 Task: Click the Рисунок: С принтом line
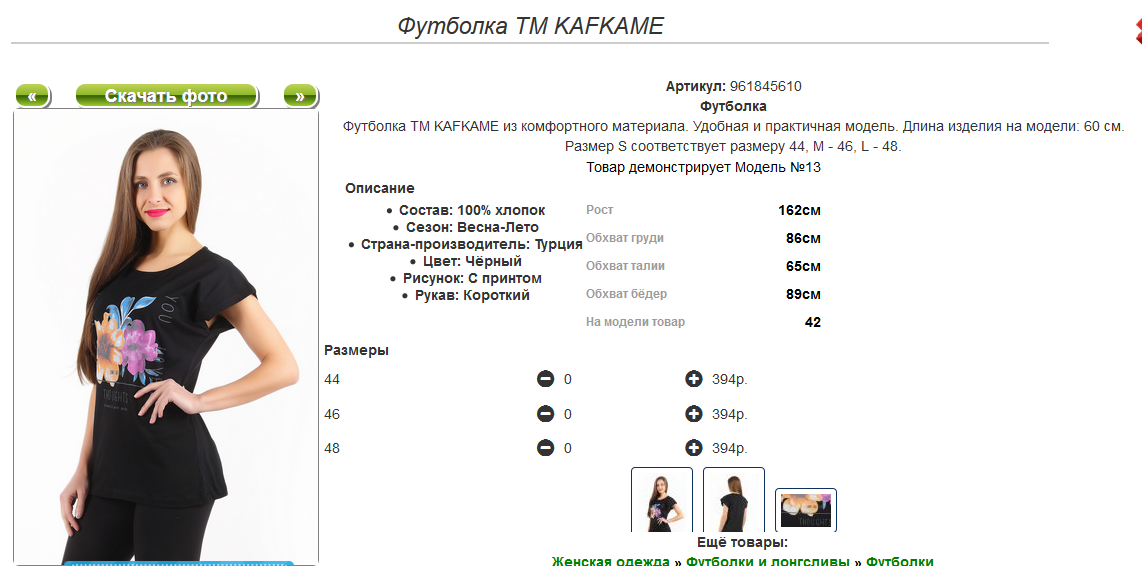472,278
